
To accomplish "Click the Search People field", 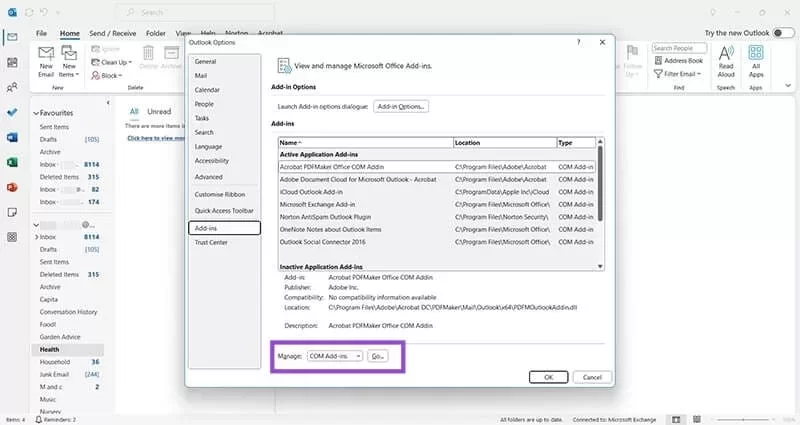I will (679, 48).
